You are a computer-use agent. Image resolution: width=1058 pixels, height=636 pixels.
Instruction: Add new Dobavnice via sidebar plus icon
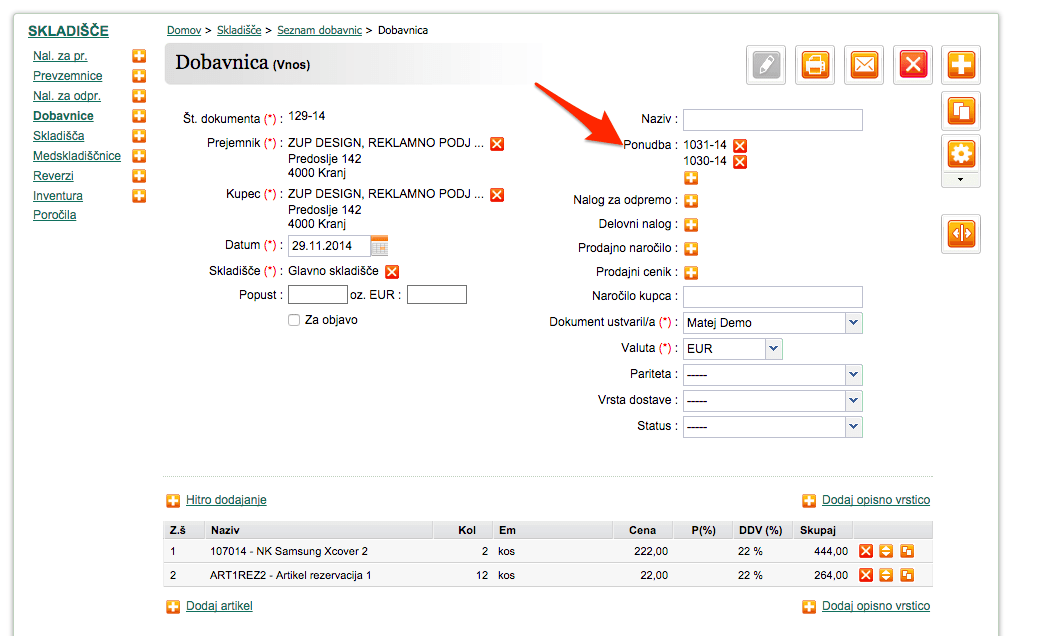(x=139, y=116)
